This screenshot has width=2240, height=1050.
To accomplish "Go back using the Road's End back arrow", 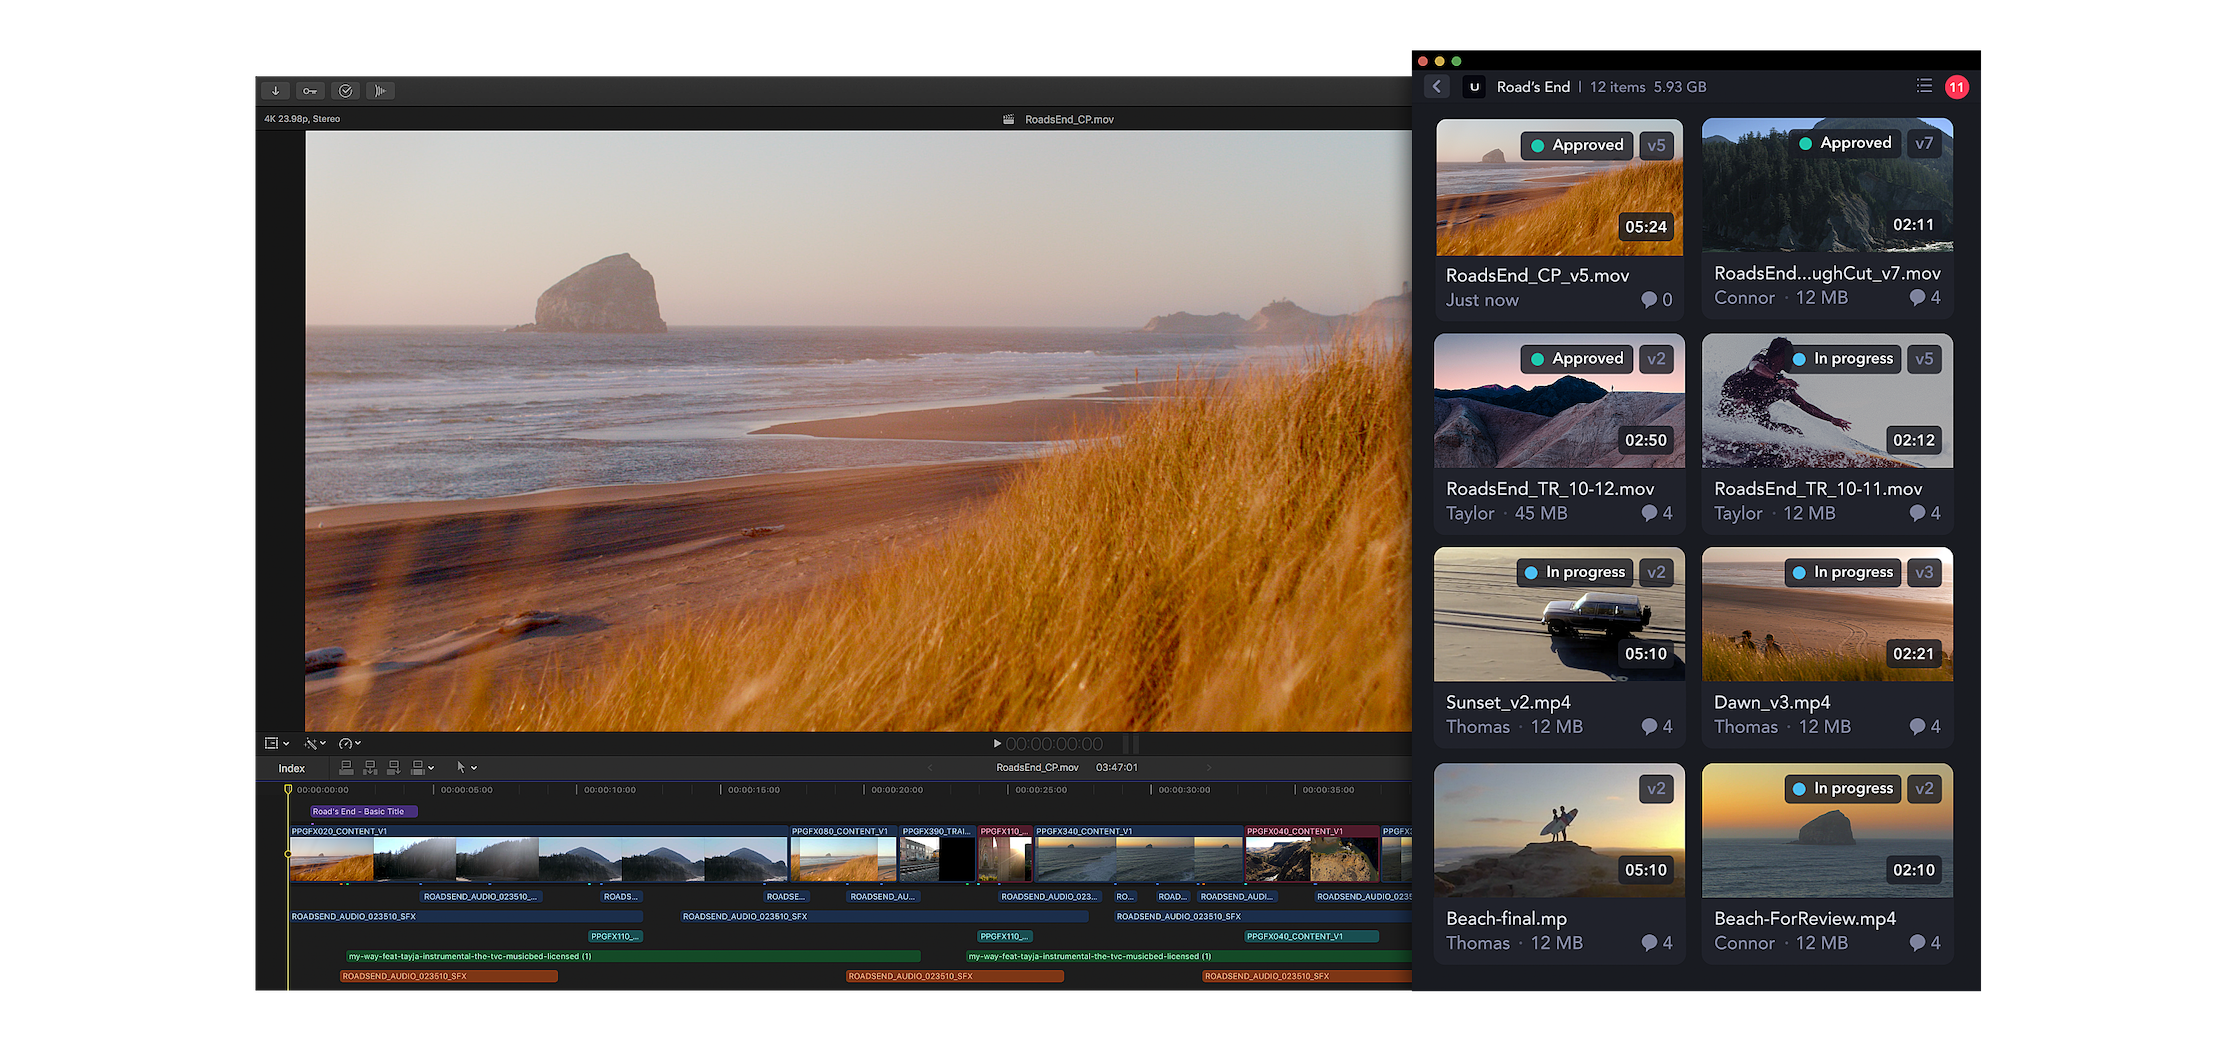I will click(x=1437, y=86).
